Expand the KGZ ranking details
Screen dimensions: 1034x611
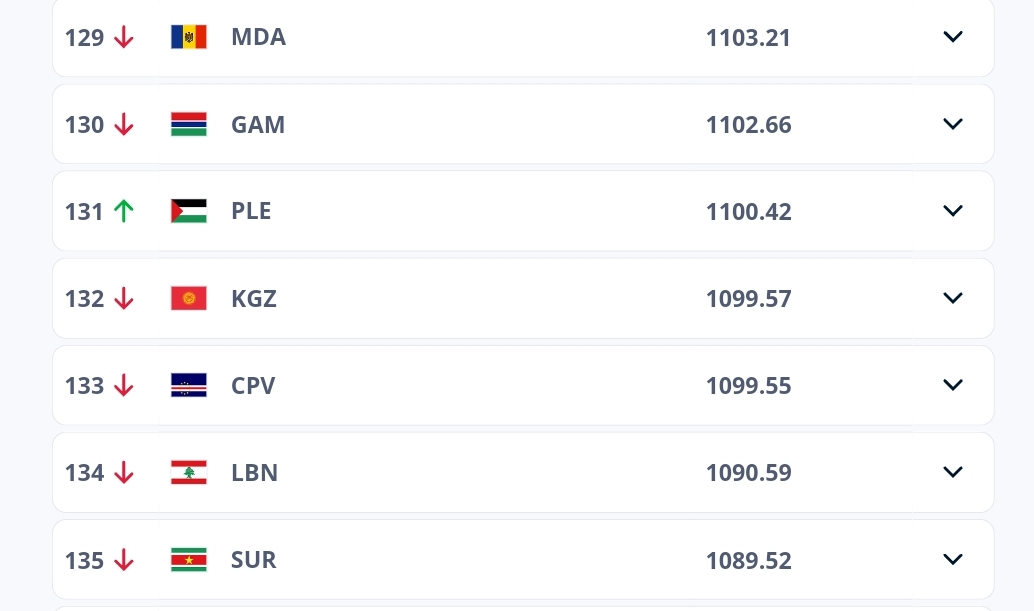coord(952,298)
